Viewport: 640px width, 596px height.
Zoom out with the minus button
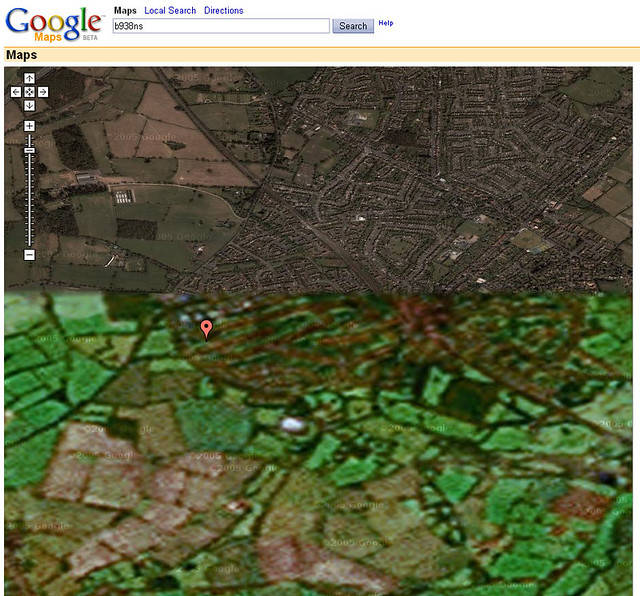pos(29,255)
